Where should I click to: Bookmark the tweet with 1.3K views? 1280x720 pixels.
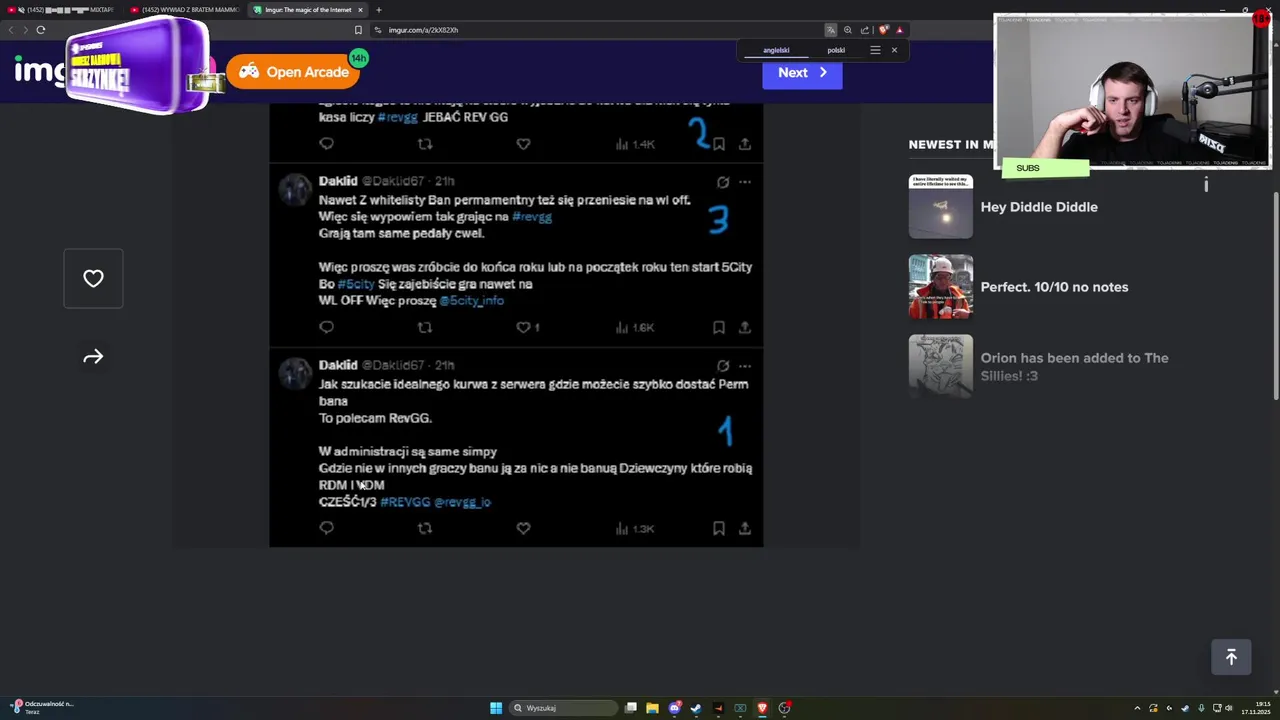718,528
